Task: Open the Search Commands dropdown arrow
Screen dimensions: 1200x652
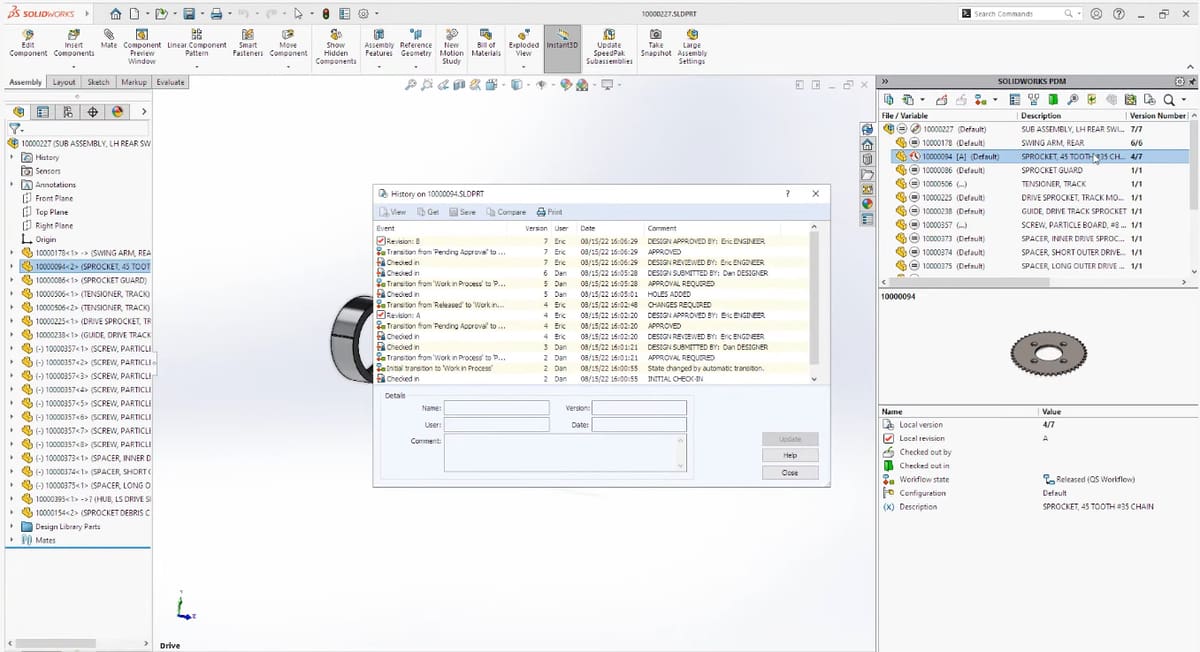Action: pyautogui.click(x=1080, y=13)
